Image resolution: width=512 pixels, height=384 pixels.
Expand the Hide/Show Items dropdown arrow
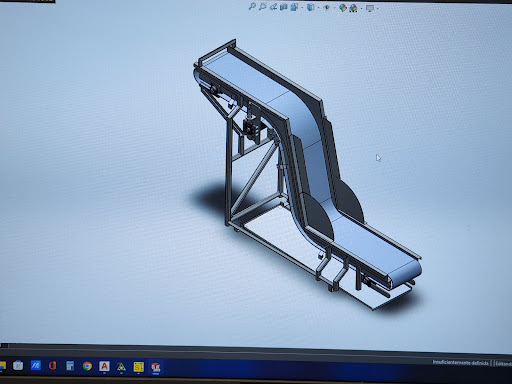[334, 8]
